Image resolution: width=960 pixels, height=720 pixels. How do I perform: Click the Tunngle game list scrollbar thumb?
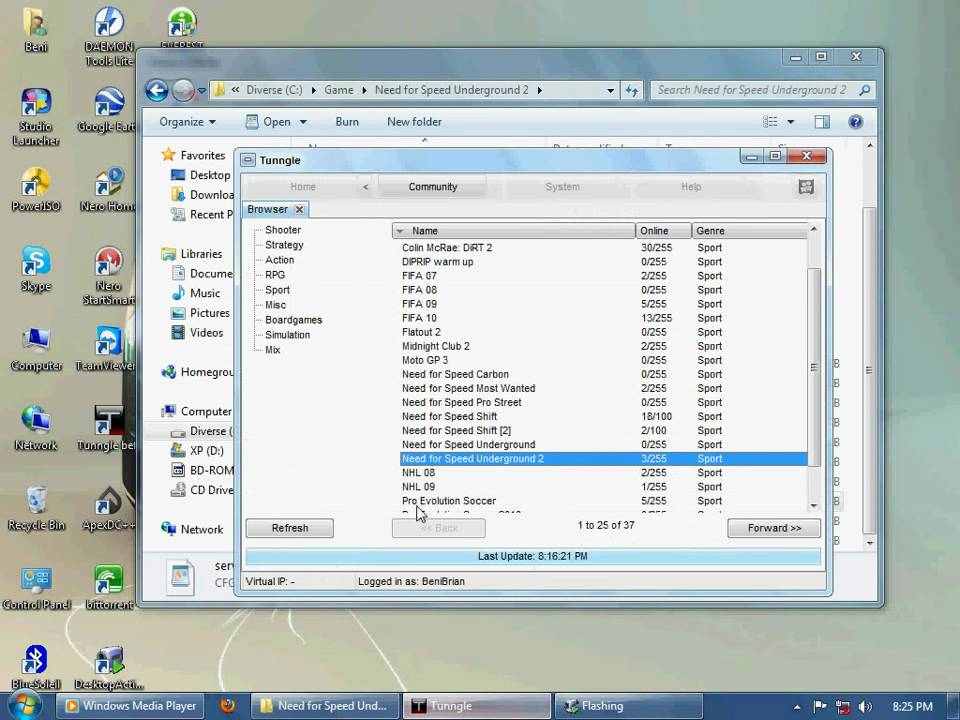point(814,367)
